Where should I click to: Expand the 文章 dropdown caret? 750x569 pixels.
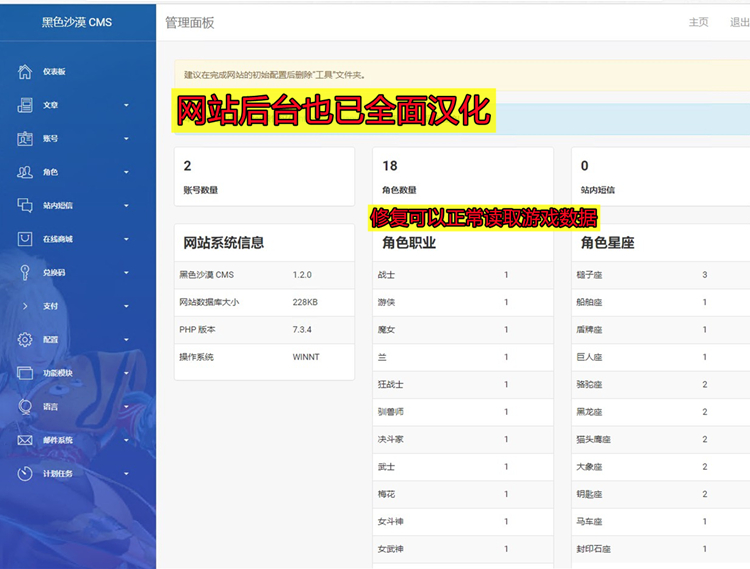coord(126,105)
